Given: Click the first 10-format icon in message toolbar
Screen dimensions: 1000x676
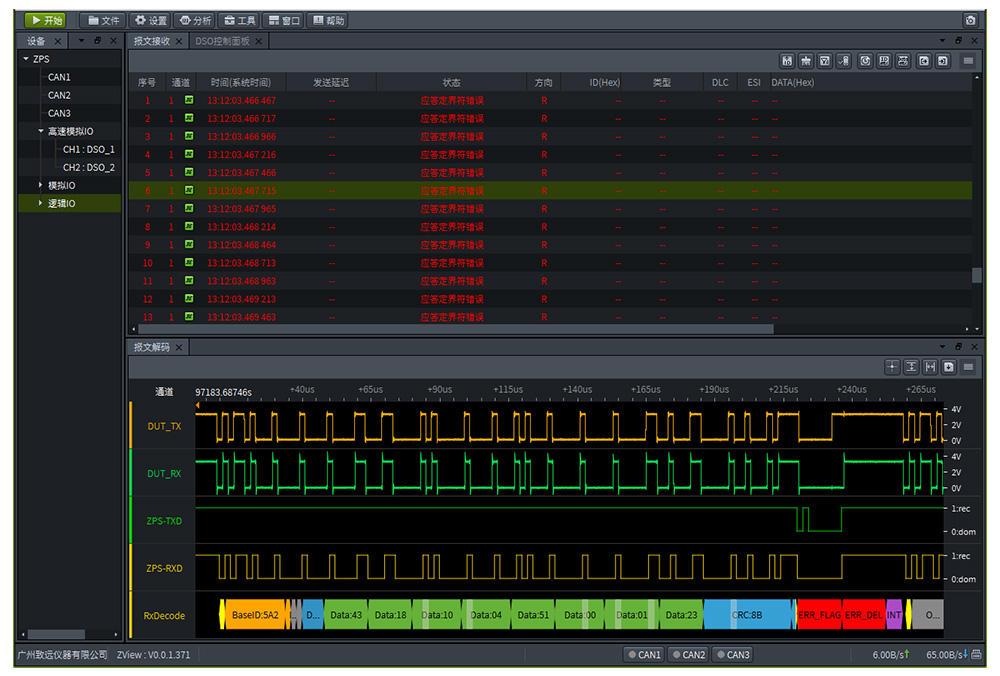Looking at the screenshot, I should (787, 61).
